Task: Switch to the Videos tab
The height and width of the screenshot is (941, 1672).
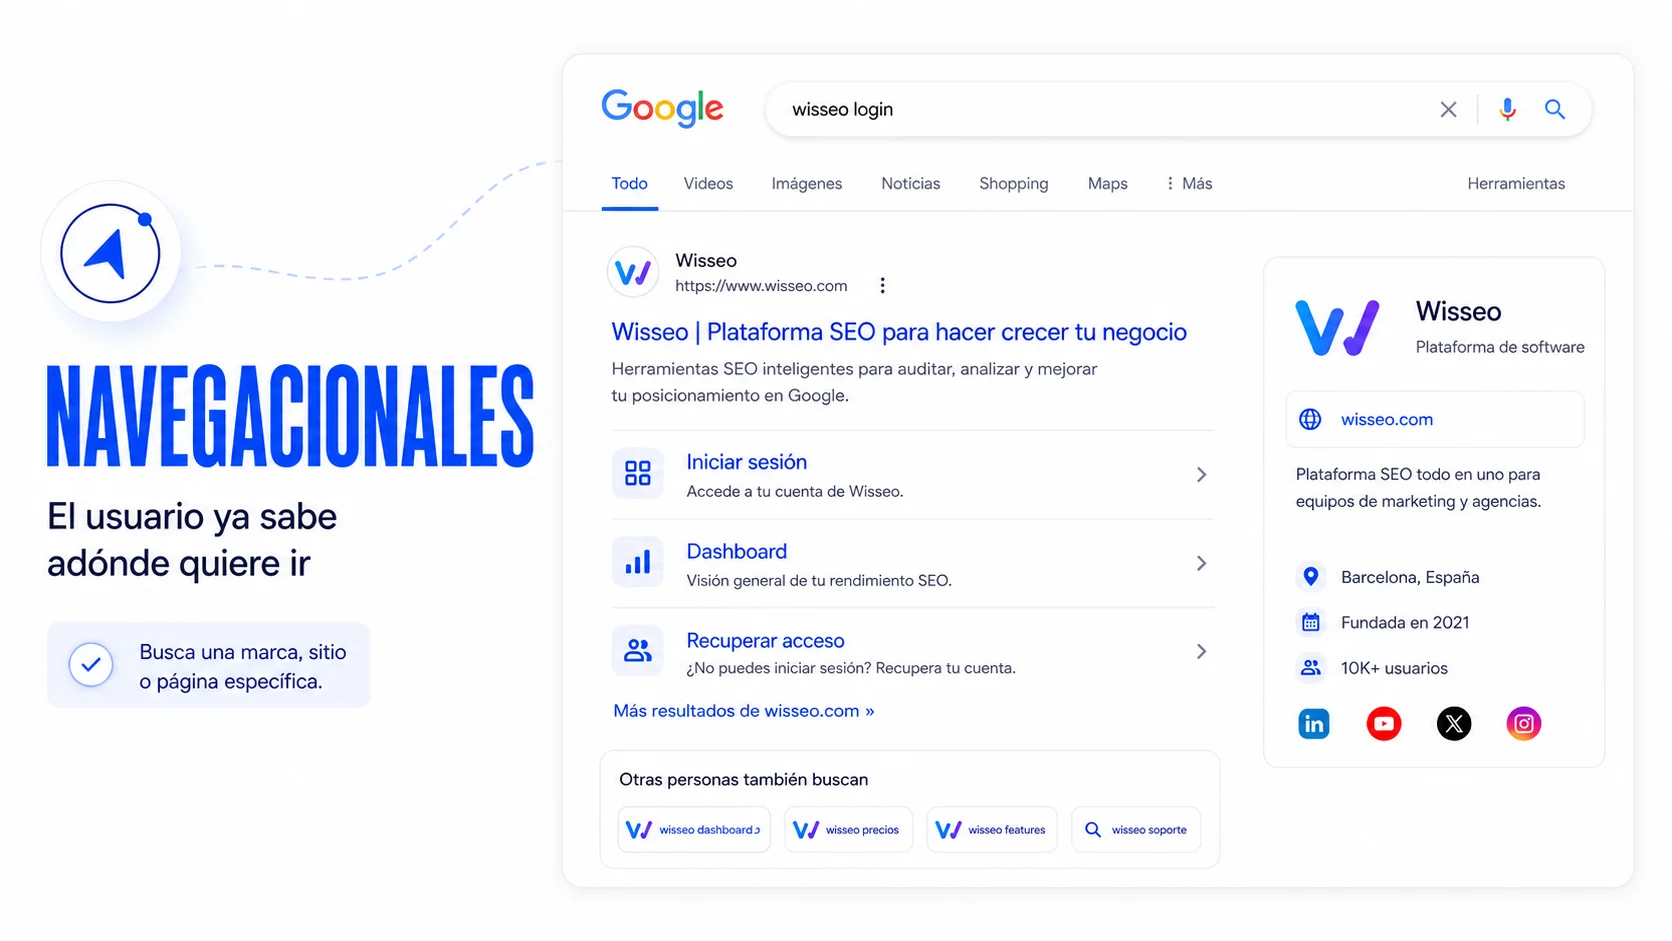Action: (708, 183)
